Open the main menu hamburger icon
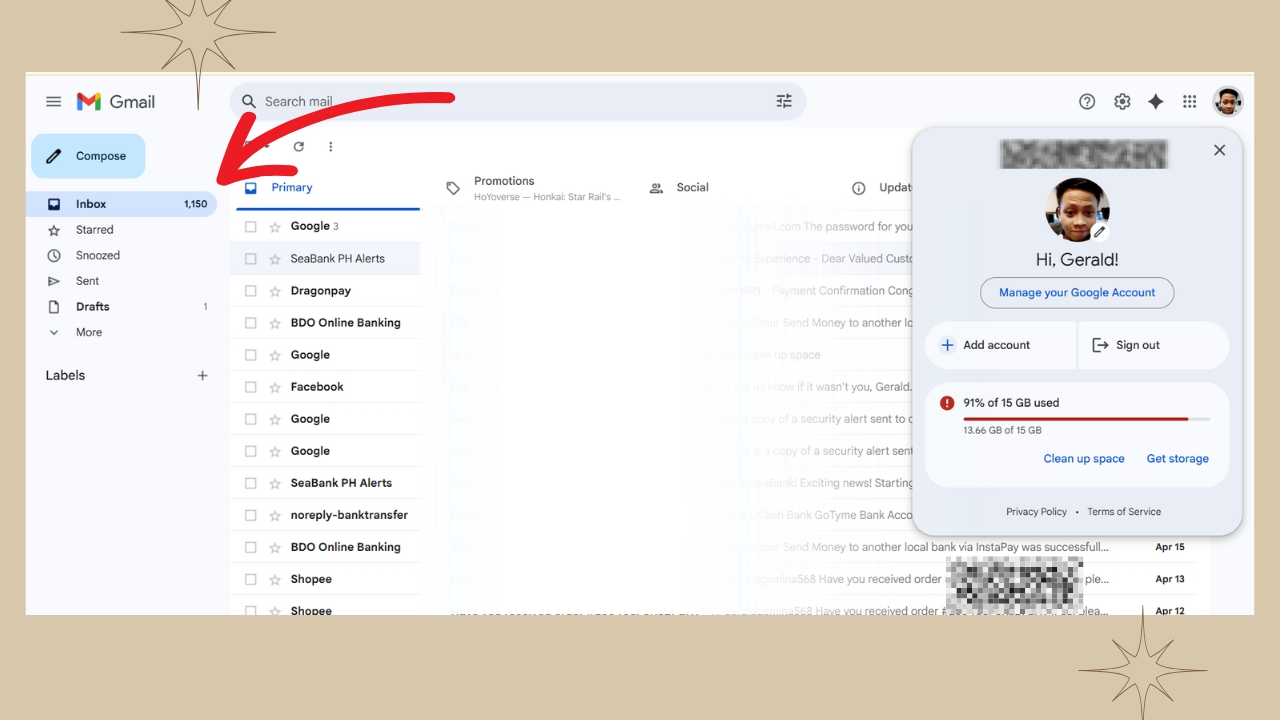The image size is (1280, 720). click(x=54, y=102)
